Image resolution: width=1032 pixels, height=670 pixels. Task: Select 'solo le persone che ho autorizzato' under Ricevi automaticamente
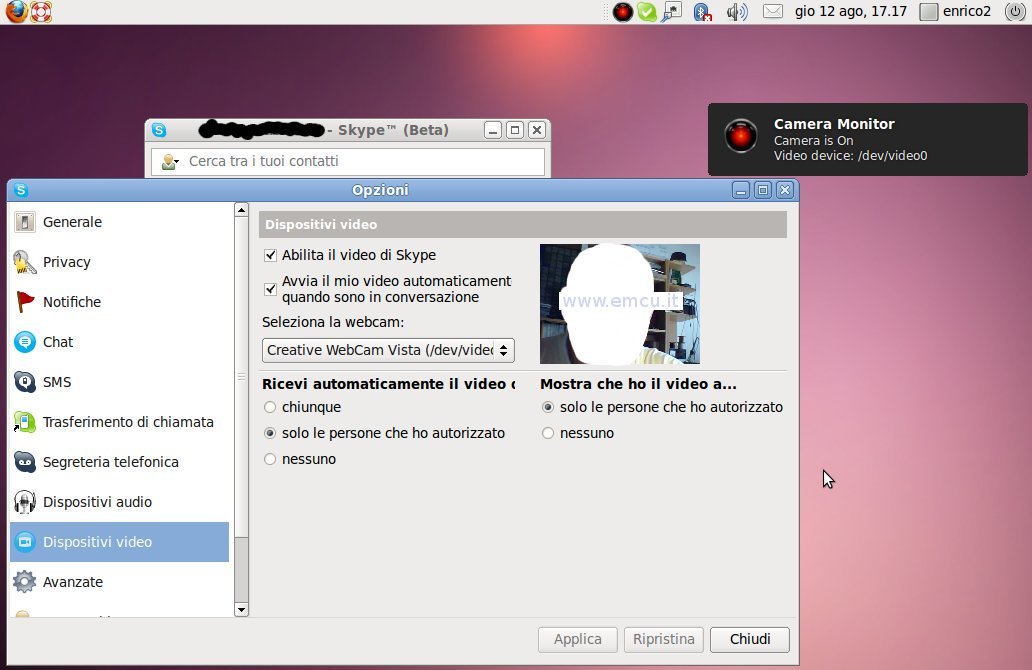pos(270,433)
